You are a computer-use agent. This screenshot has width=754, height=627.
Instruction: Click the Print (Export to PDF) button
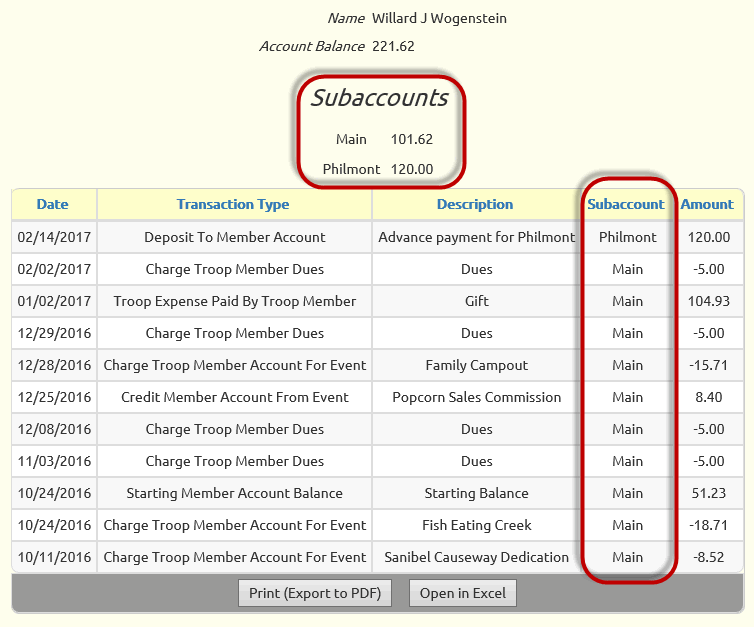[315, 593]
